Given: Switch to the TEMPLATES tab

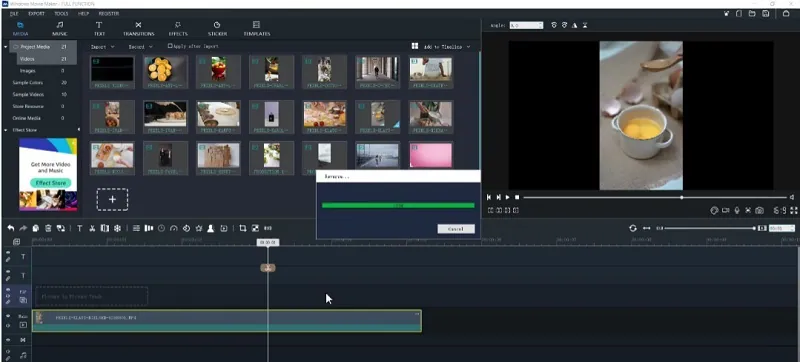Looking at the screenshot, I should coord(257,29).
